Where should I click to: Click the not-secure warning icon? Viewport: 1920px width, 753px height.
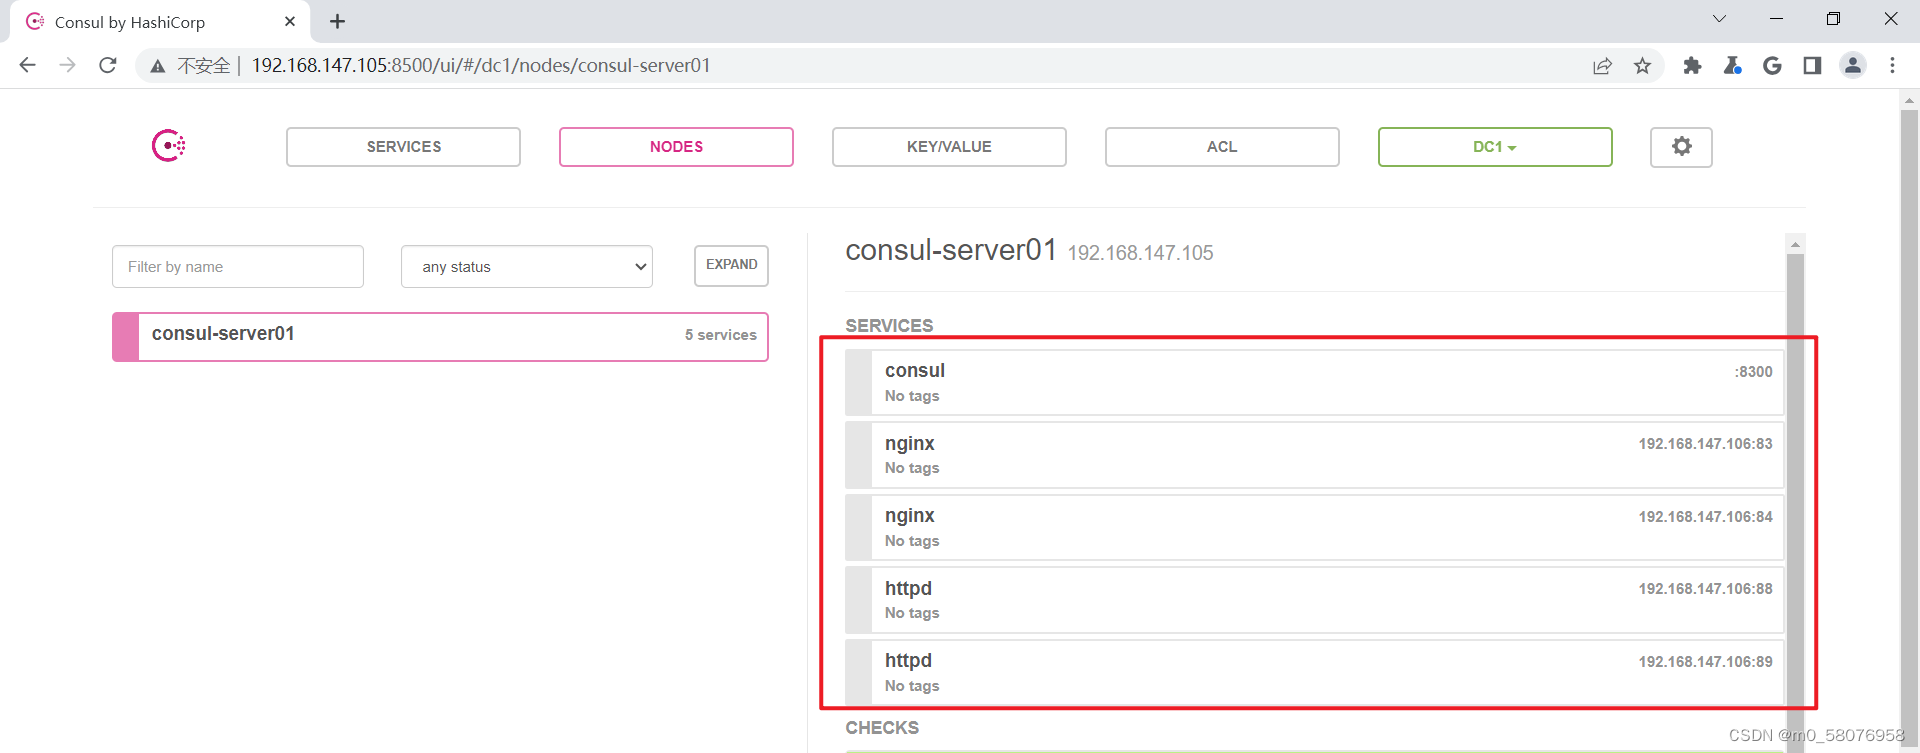tap(158, 66)
